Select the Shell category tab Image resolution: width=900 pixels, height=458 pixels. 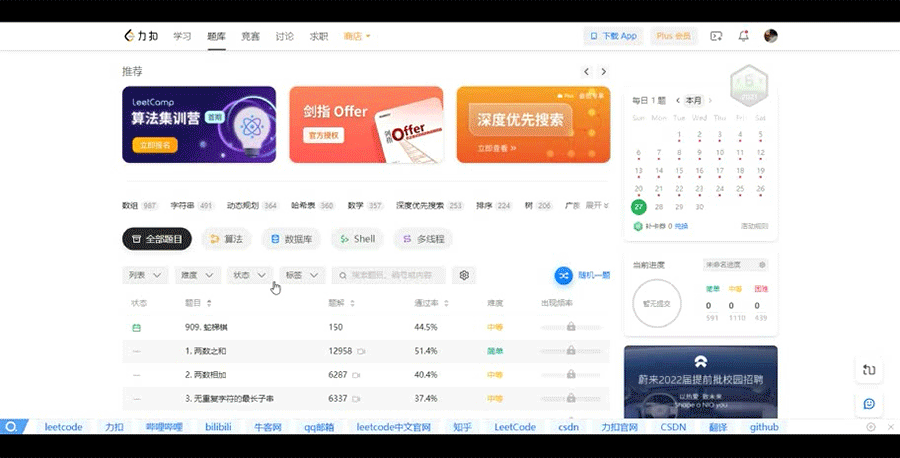(x=358, y=239)
